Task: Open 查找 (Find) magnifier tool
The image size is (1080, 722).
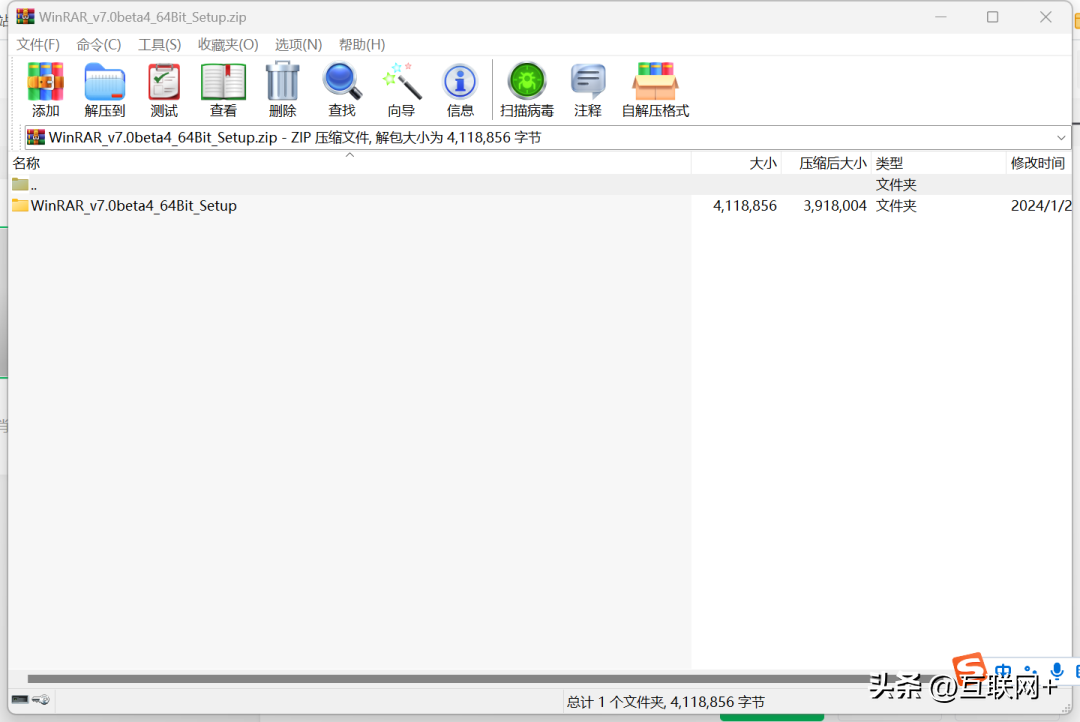Action: click(342, 90)
